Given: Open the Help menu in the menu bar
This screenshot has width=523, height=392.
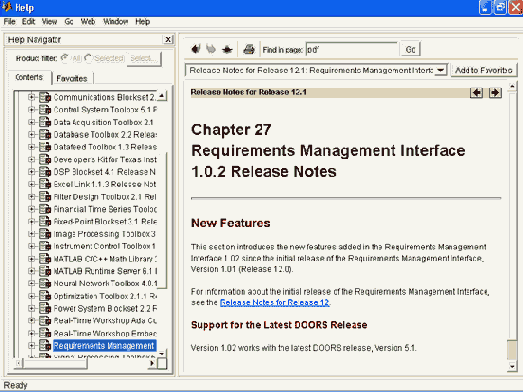Looking at the screenshot, I should [x=142, y=22].
